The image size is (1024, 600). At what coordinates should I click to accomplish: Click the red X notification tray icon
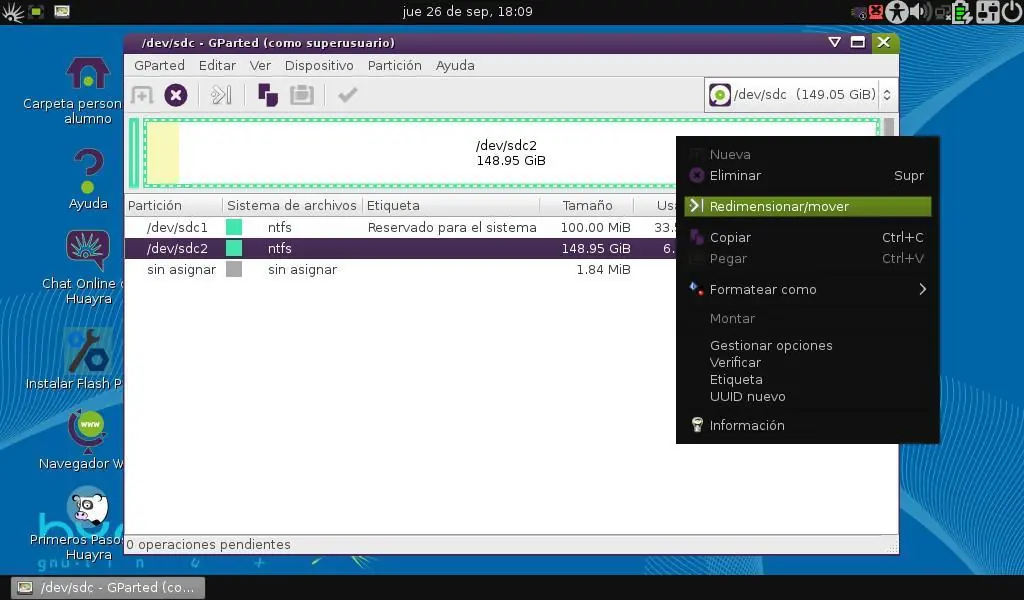pyautogui.click(x=876, y=12)
